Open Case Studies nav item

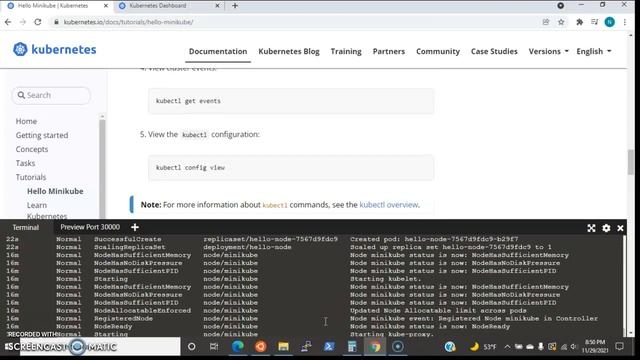tap(494, 51)
